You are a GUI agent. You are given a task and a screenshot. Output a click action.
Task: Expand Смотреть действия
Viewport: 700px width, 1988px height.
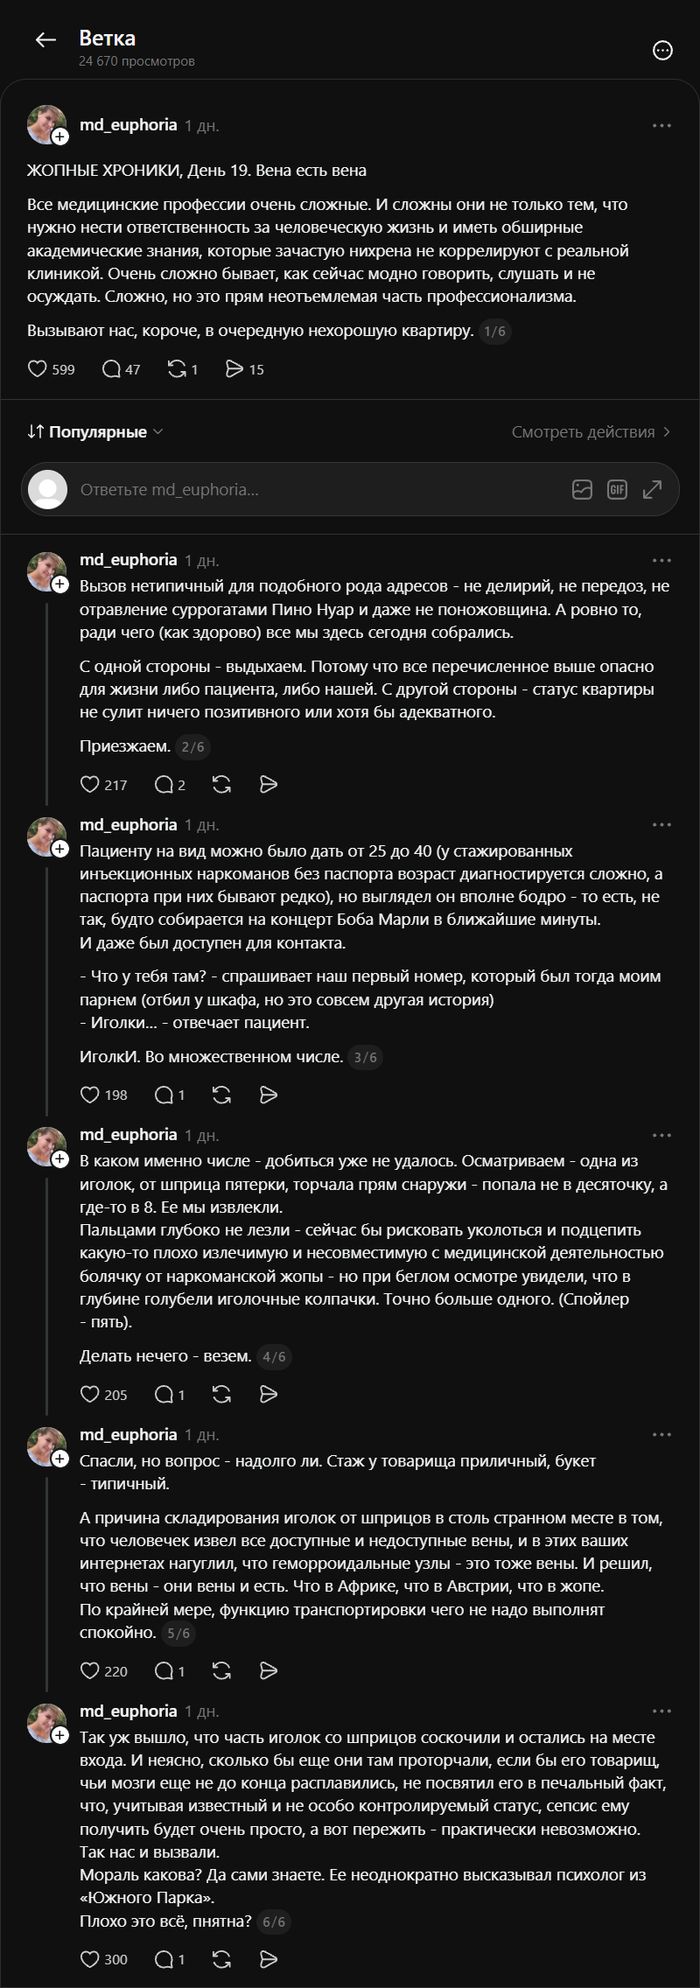click(591, 432)
